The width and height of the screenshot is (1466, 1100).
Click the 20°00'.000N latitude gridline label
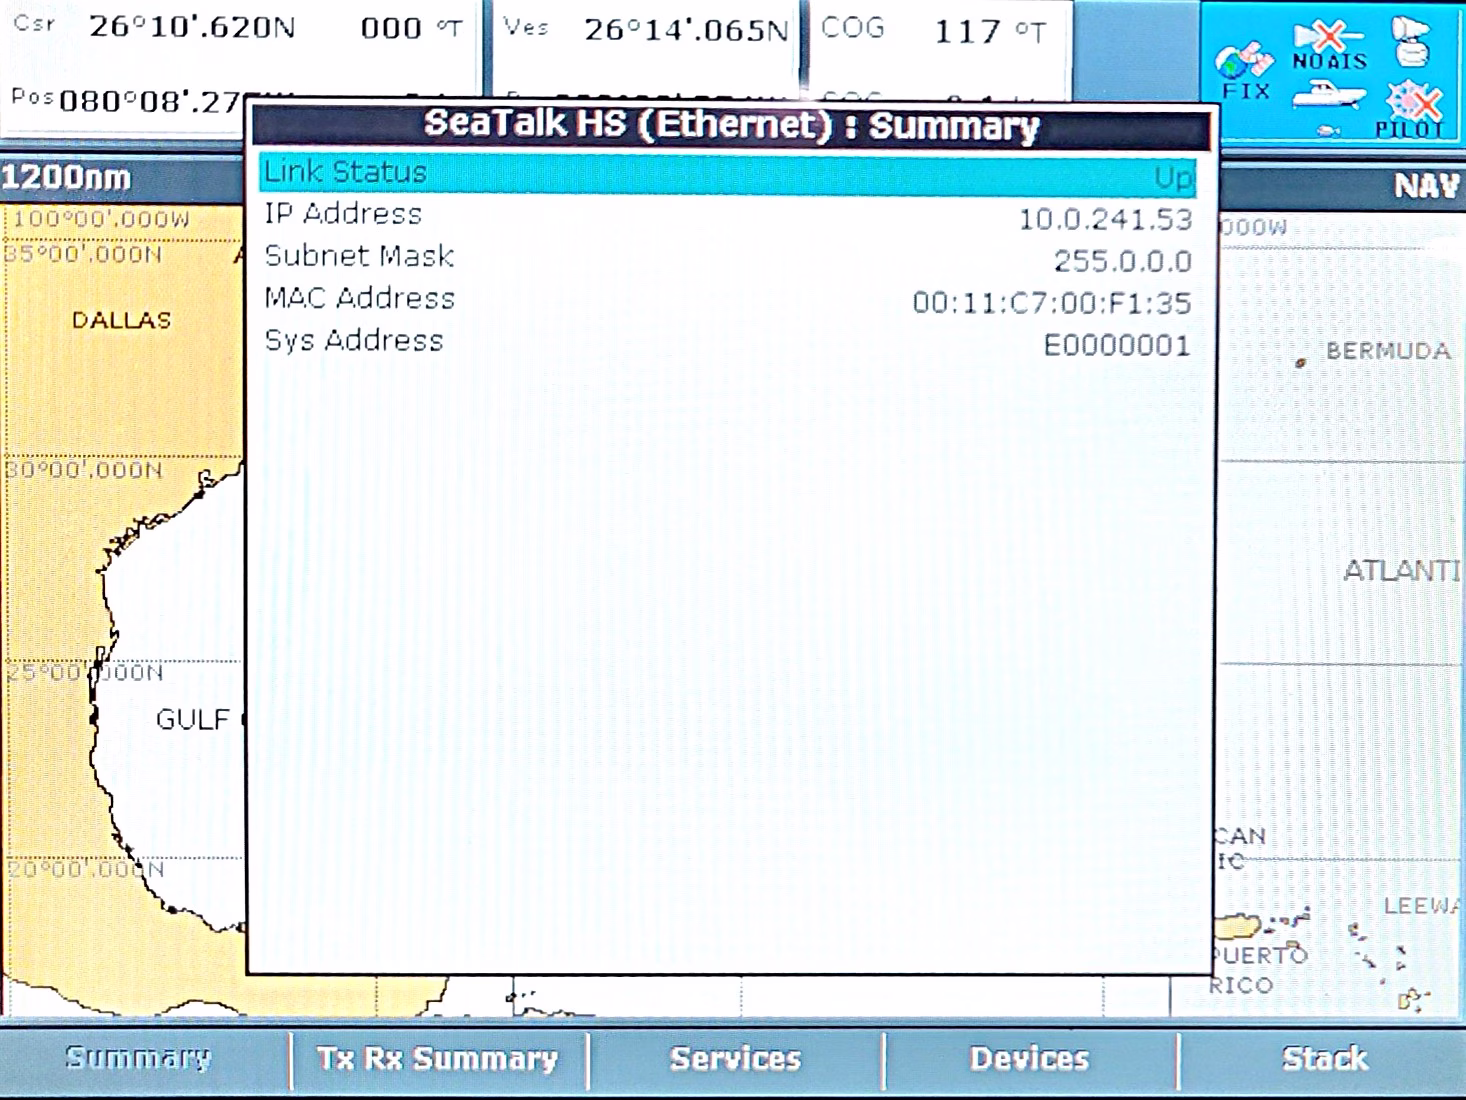(85, 869)
